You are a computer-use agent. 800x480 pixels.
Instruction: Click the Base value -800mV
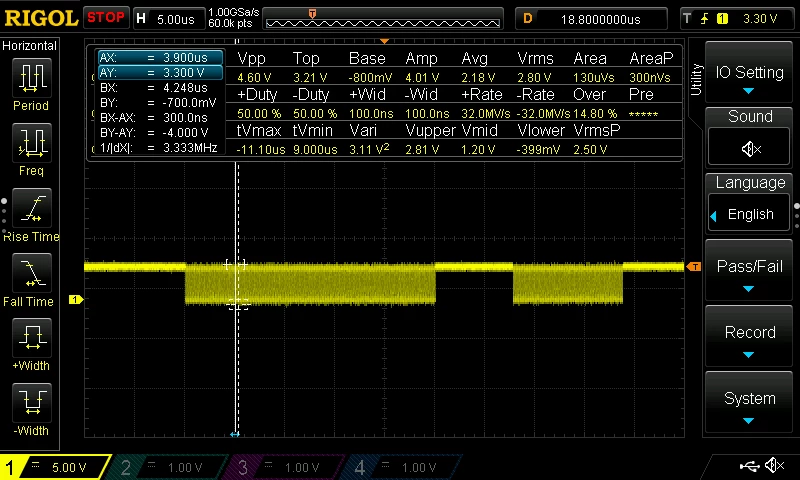(370, 78)
